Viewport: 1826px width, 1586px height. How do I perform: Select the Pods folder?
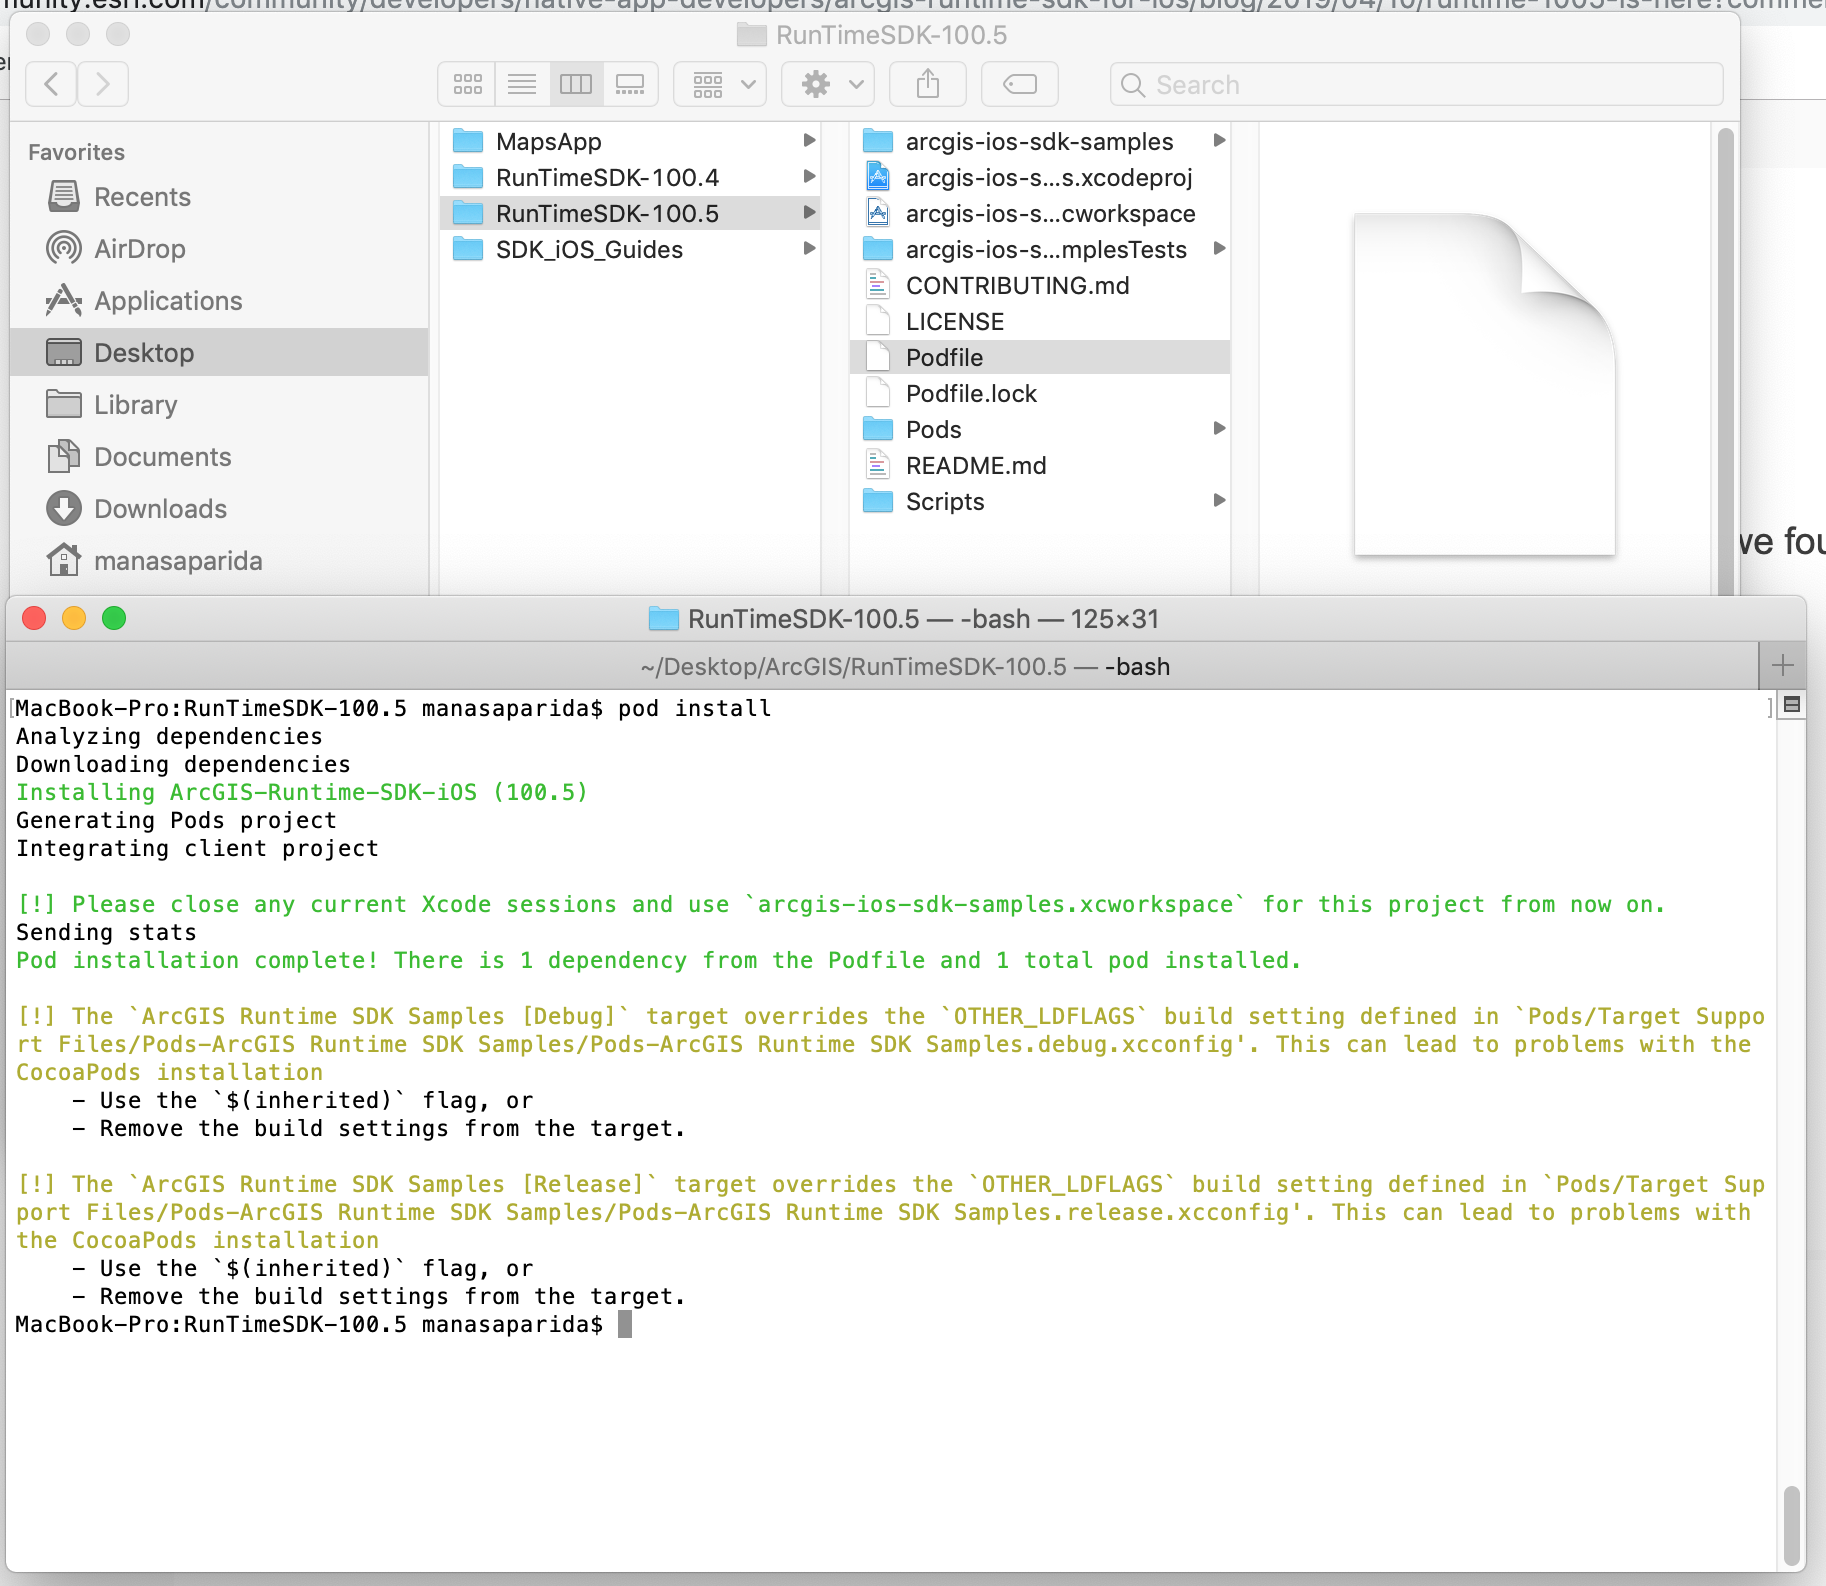[x=1040, y=429]
